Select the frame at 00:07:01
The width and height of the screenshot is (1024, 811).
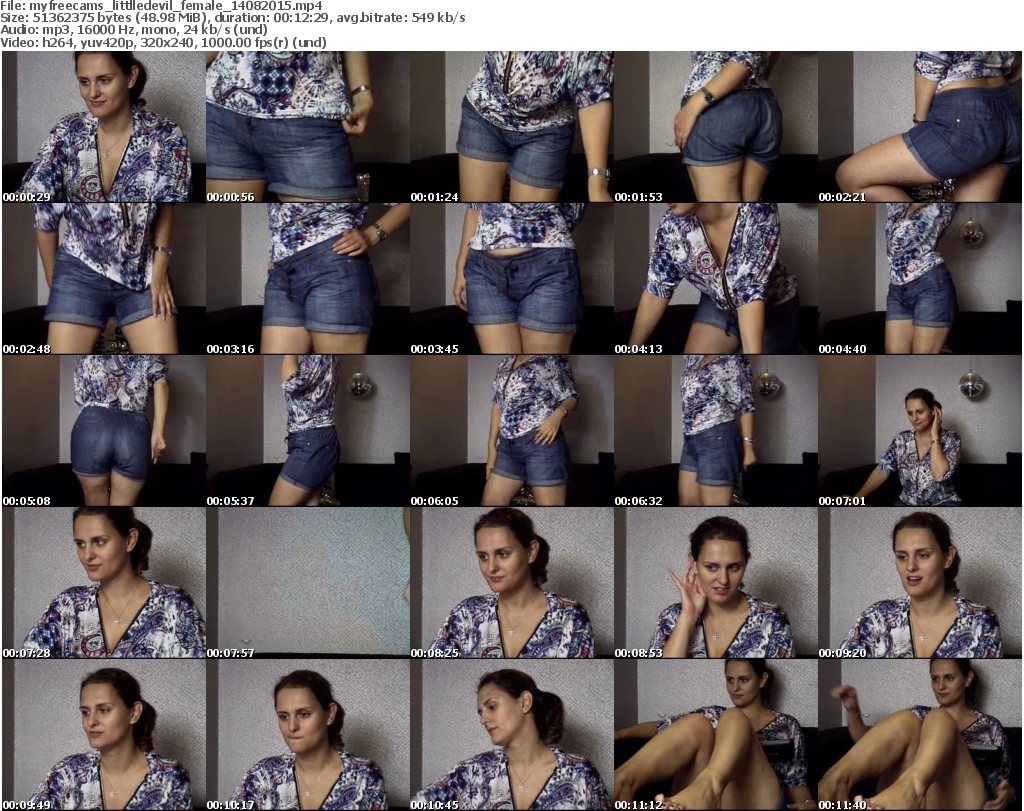920,431
